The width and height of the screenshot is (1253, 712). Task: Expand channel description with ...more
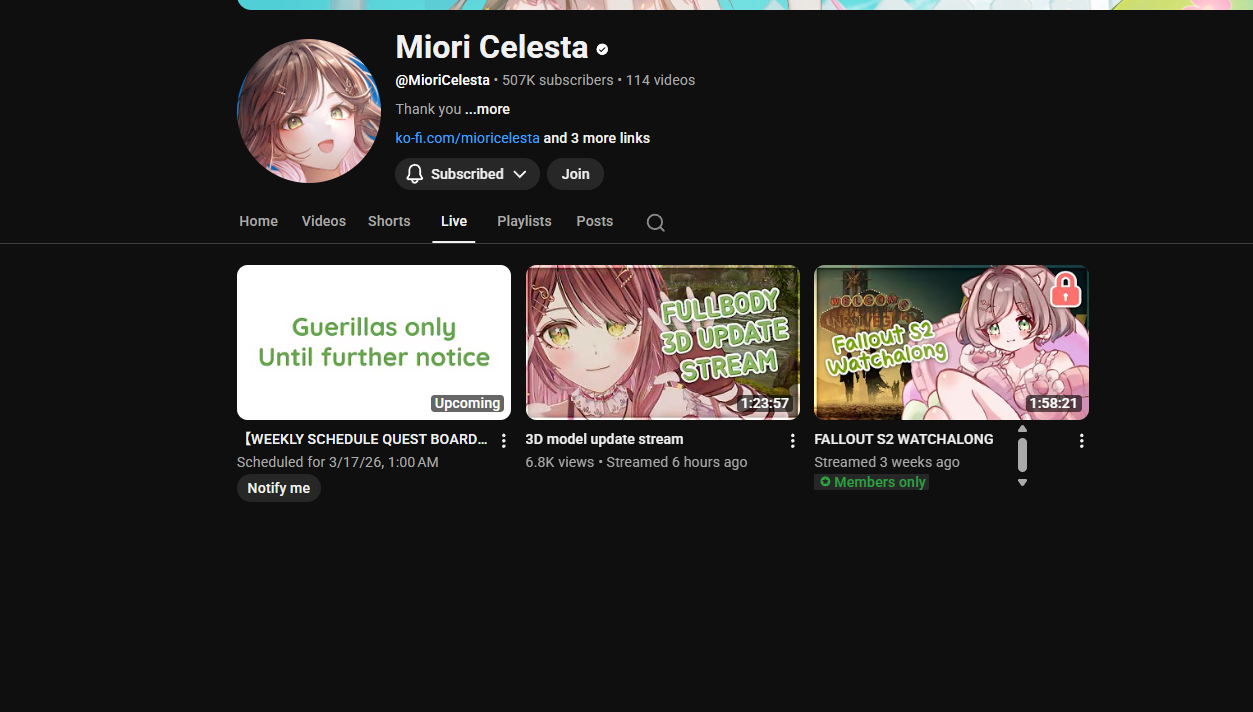pyautogui.click(x=487, y=109)
